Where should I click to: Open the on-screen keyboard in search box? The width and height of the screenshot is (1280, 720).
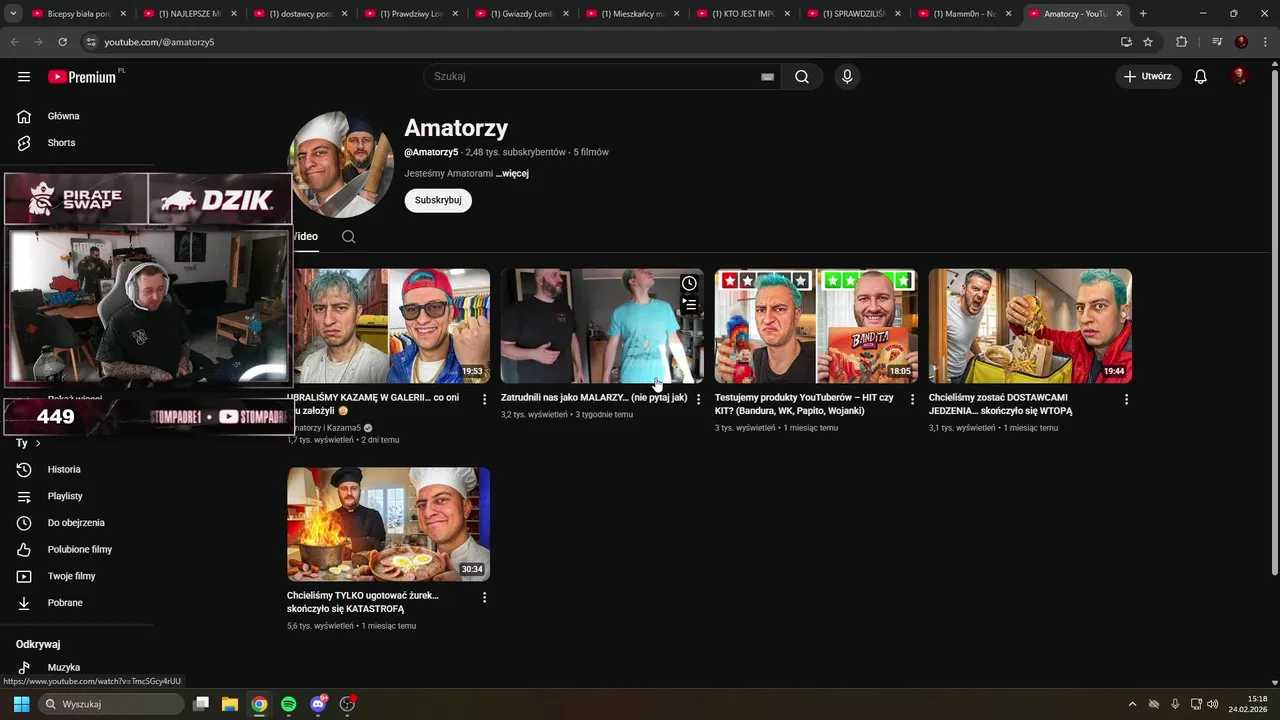tap(767, 77)
